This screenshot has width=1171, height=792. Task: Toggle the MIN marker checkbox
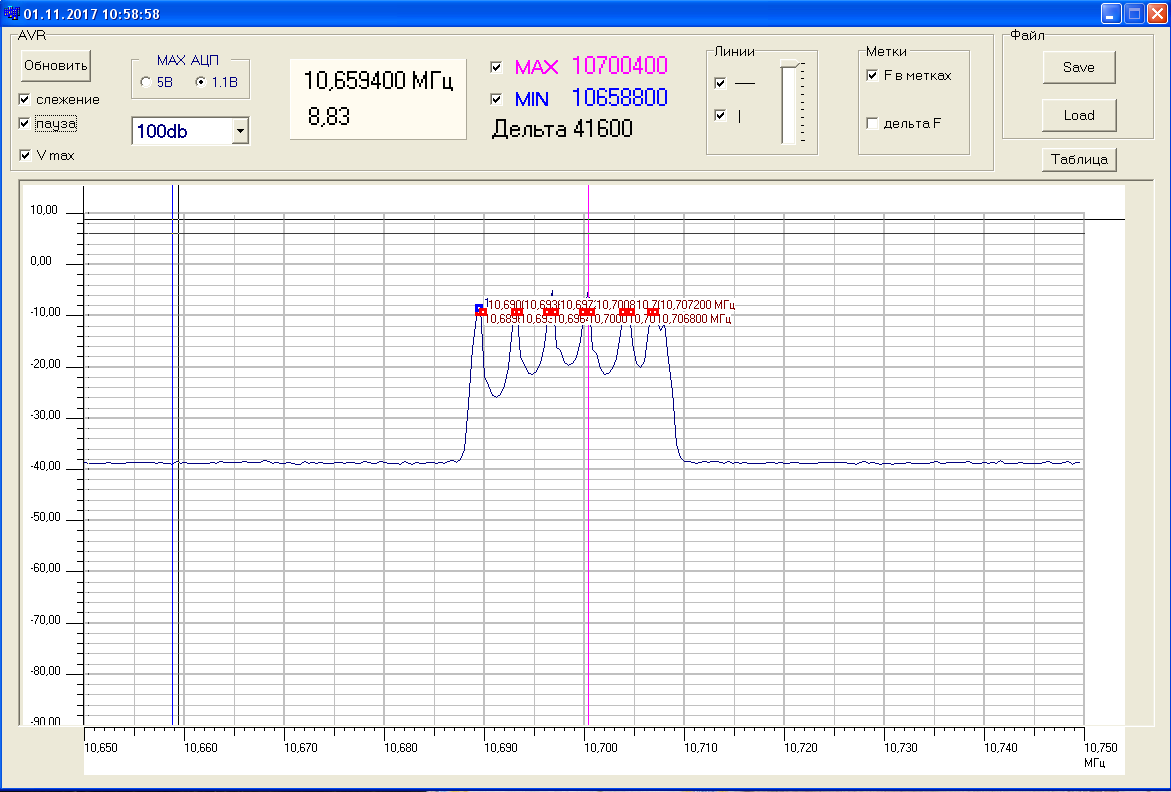point(496,99)
